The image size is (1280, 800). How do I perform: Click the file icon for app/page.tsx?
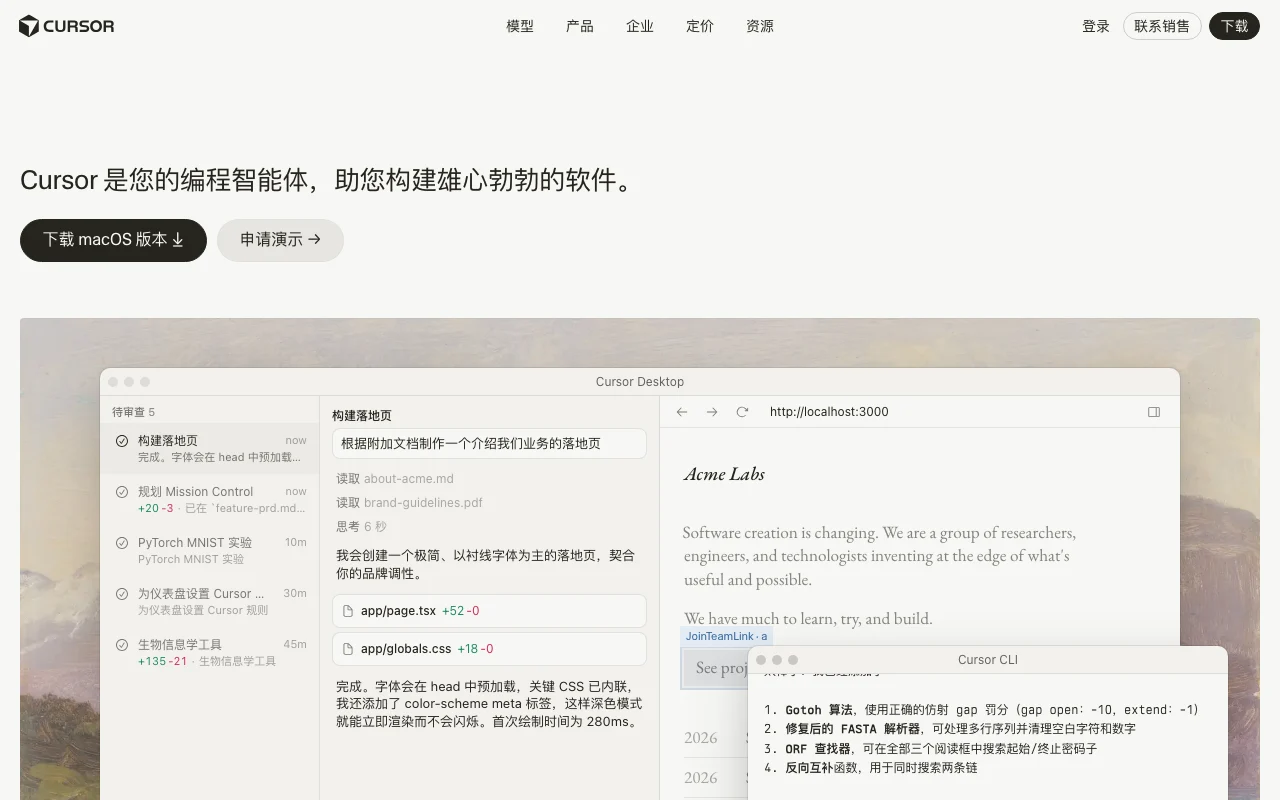coord(348,611)
